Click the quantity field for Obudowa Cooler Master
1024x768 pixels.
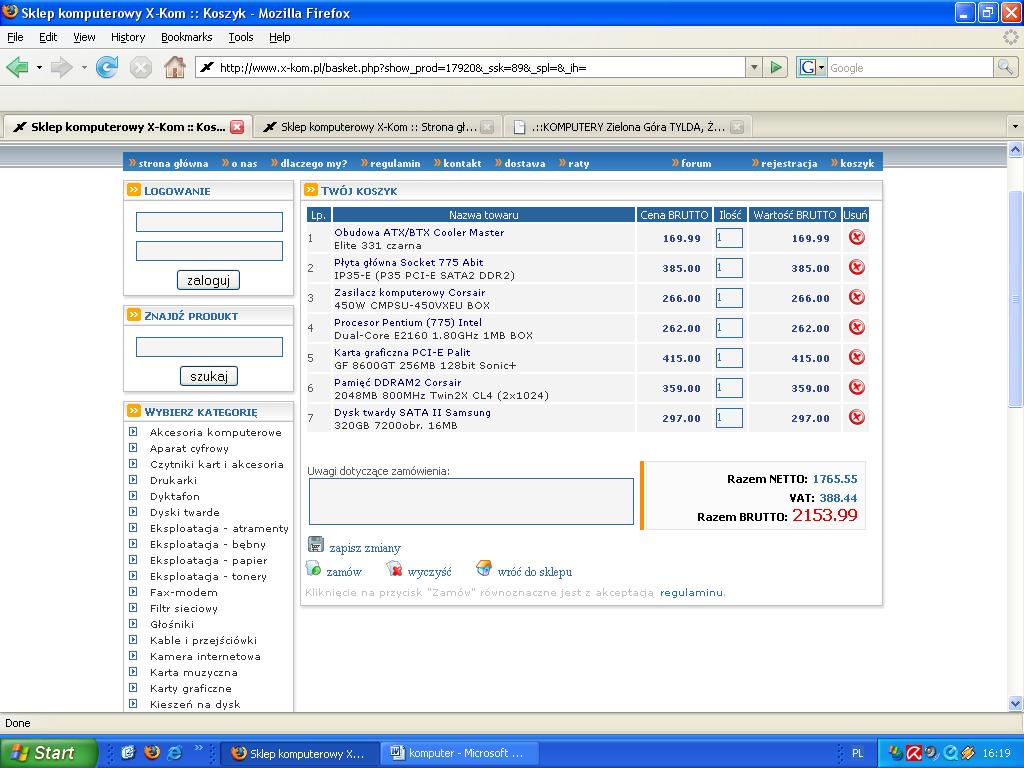tap(729, 238)
